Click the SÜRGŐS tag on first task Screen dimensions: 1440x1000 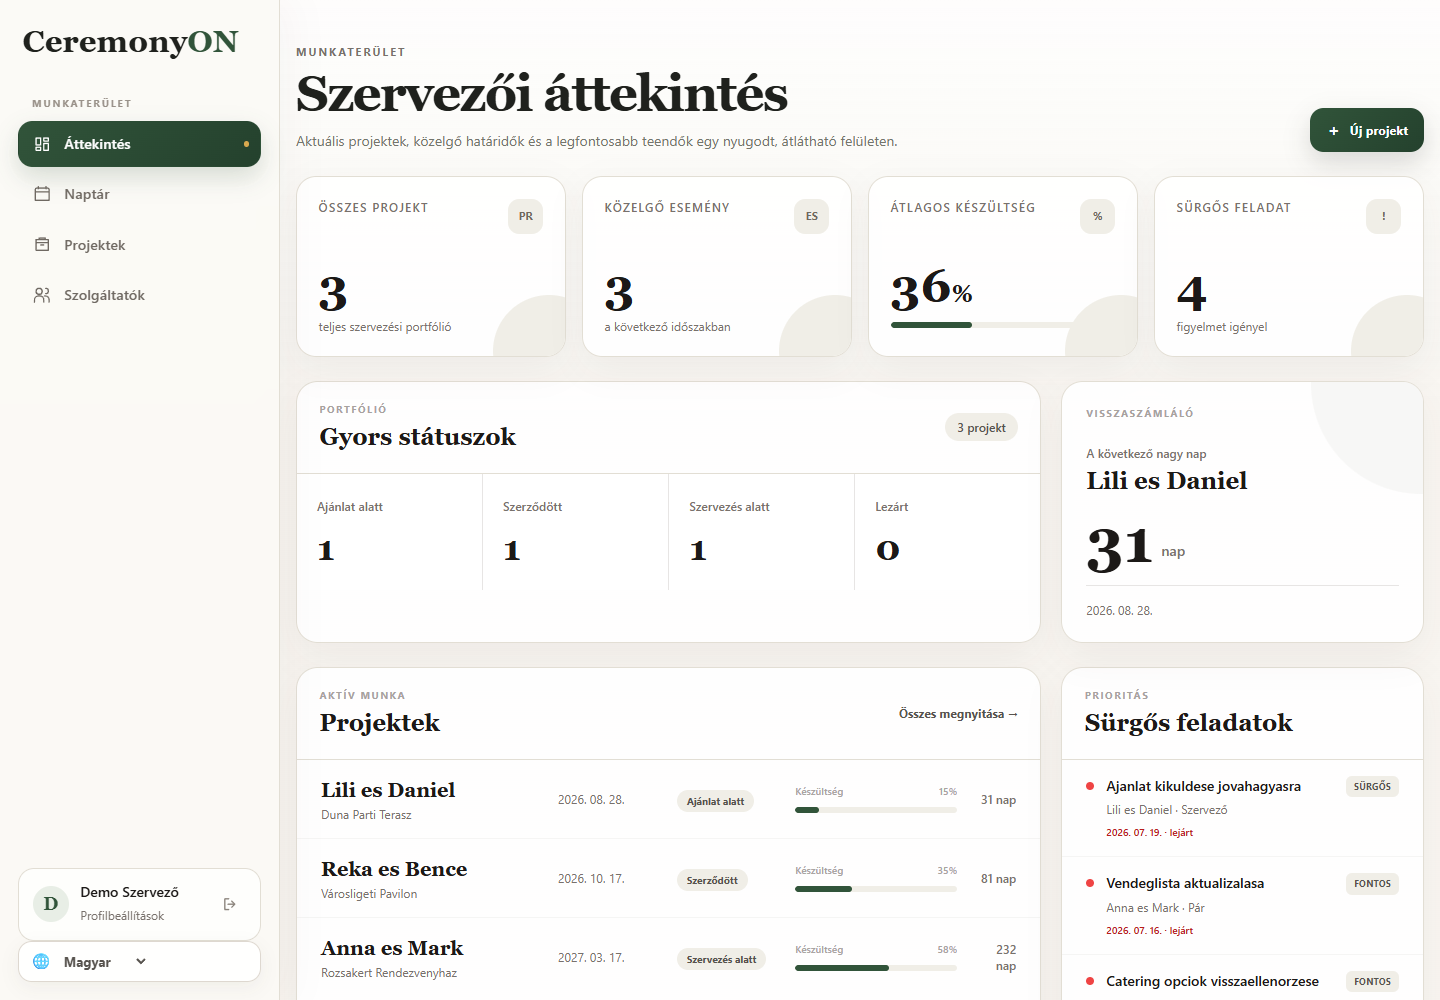pyautogui.click(x=1372, y=786)
